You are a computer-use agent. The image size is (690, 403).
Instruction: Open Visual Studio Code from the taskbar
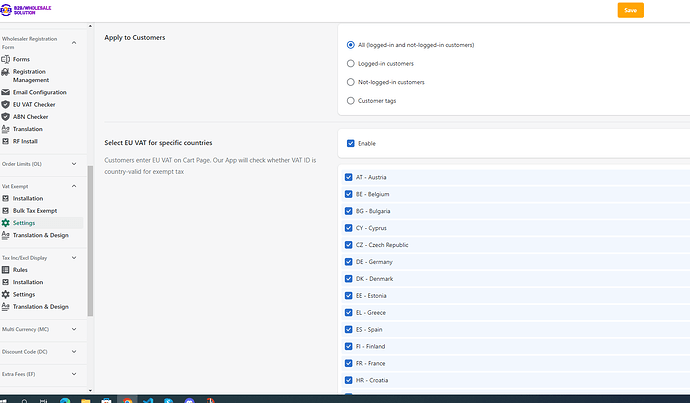[148, 400]
